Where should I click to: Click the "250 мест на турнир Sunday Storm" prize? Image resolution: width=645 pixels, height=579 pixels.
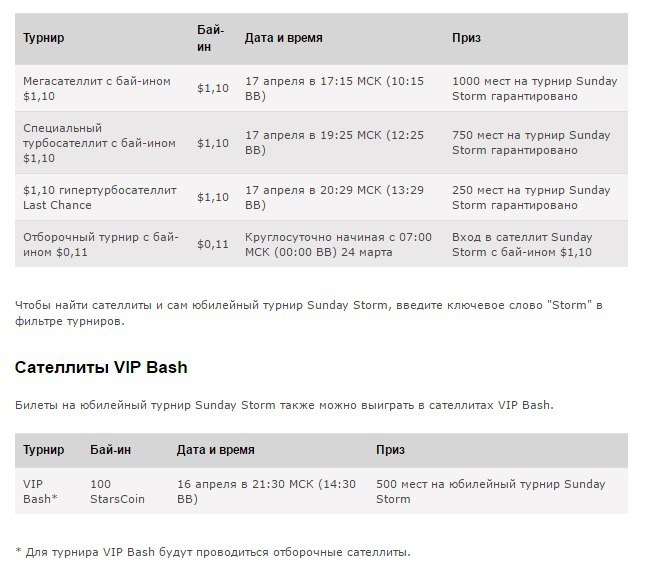(x=531, y=197)
